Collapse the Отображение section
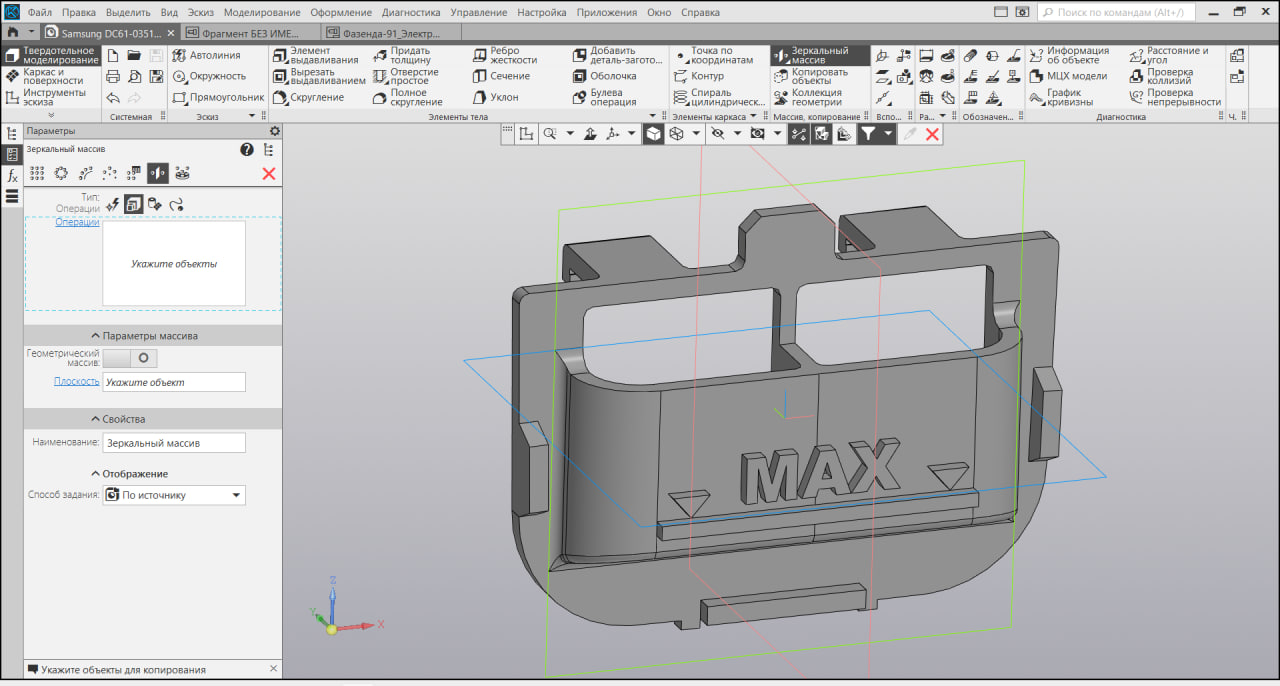 pos(129,474)
